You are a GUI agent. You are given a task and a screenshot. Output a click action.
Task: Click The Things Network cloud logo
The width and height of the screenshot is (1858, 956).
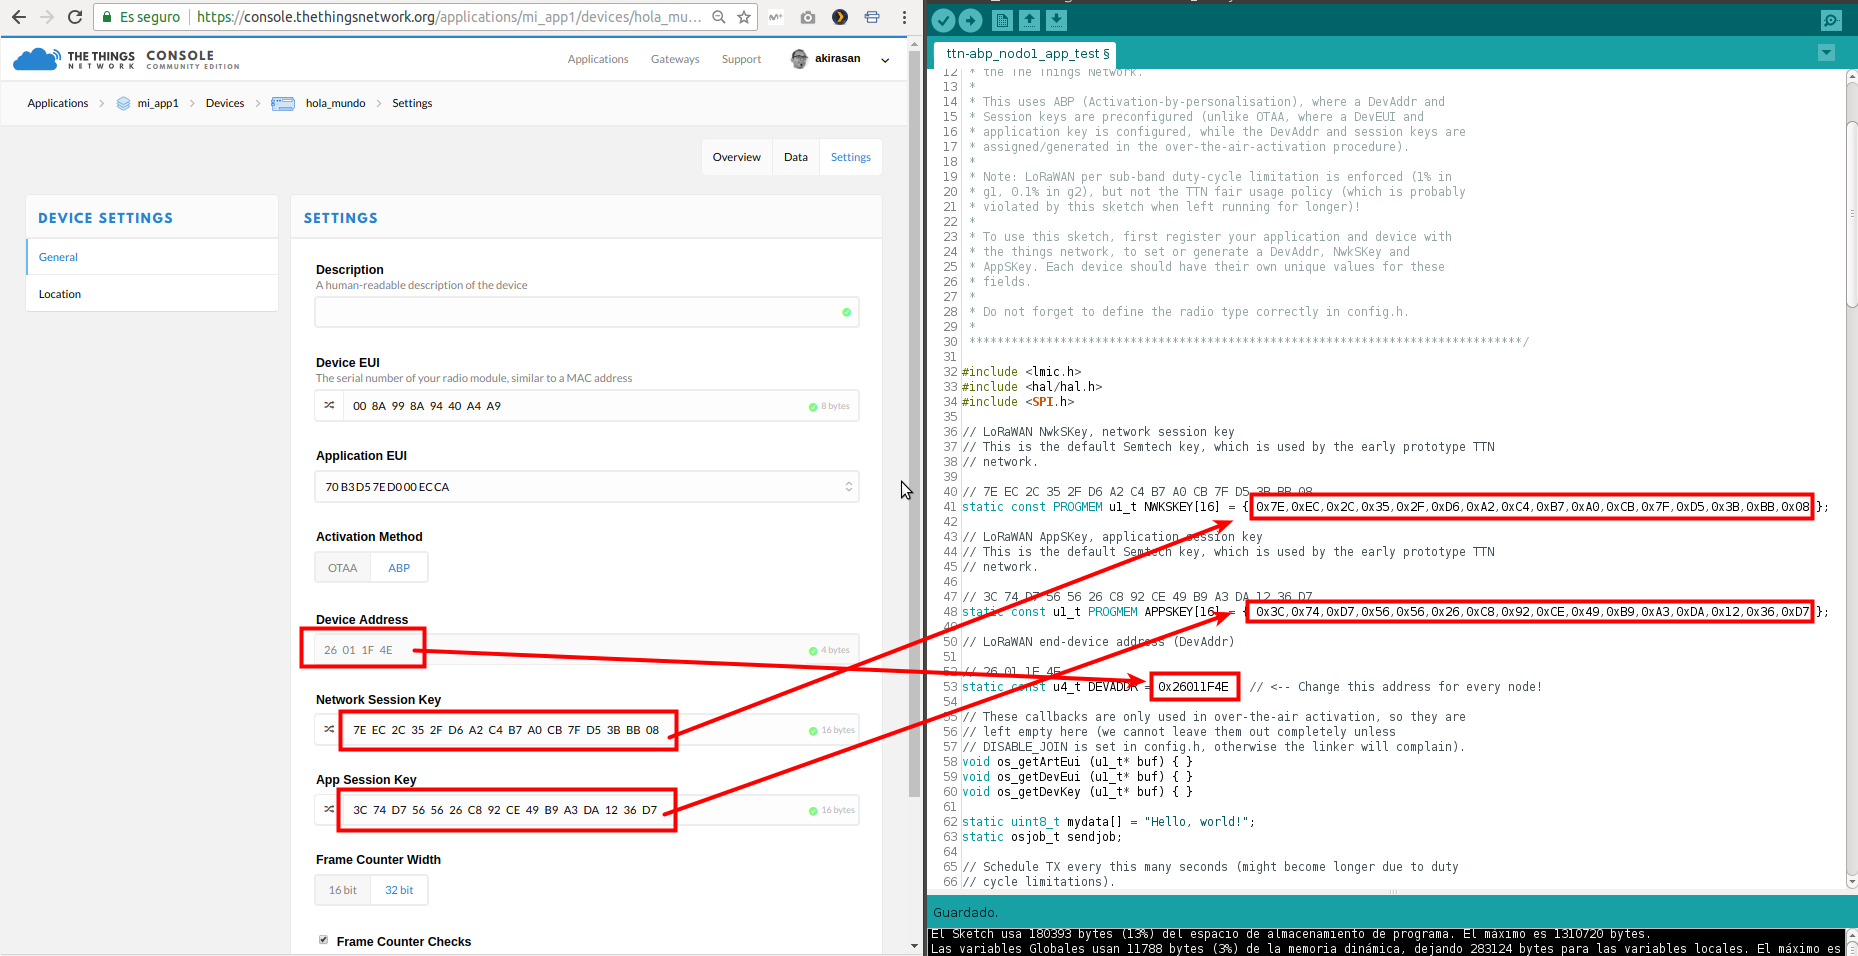click(x=37, y=59)
